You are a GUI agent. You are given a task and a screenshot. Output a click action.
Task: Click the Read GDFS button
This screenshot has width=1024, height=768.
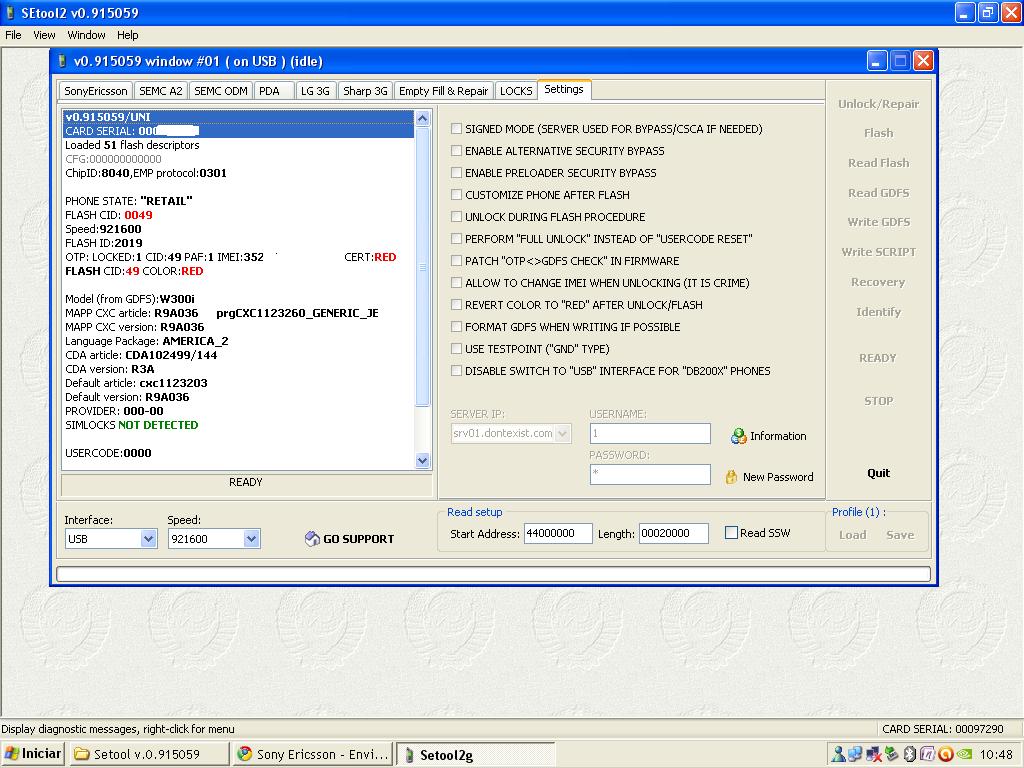click(878, 193)
